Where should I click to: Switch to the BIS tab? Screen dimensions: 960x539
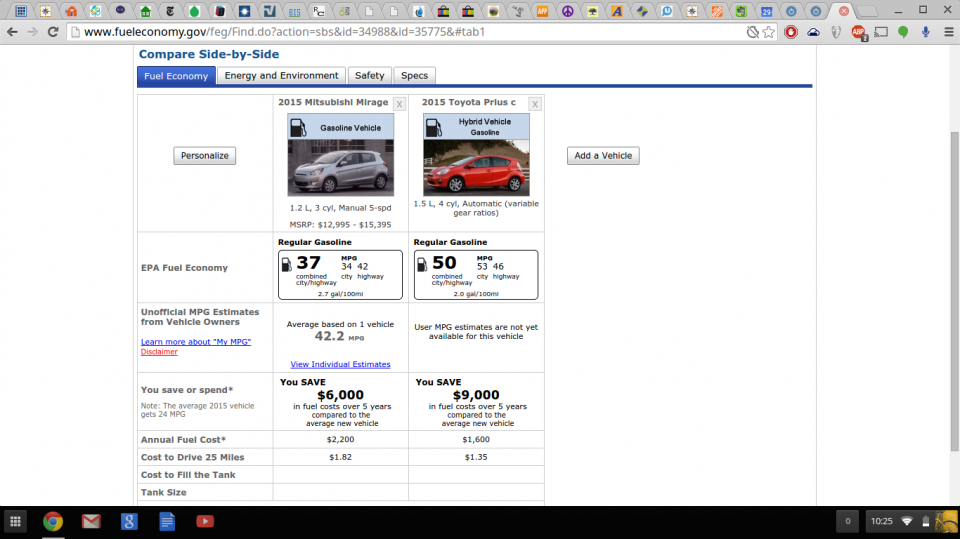click(294, 11)
